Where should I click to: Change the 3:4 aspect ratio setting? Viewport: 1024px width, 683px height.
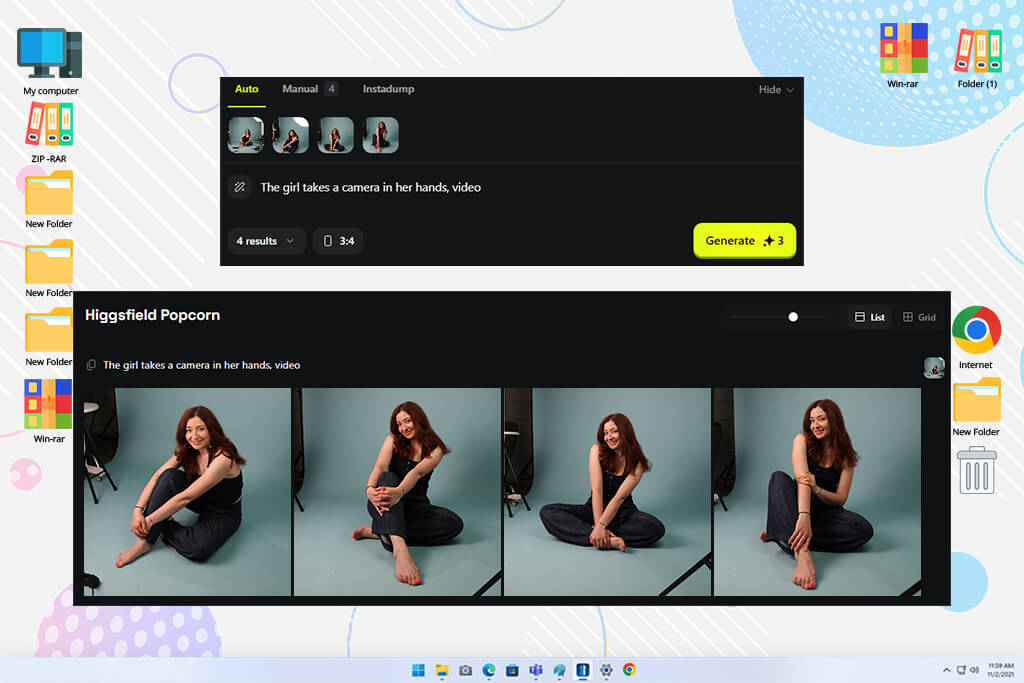click(x=338, y=241)
